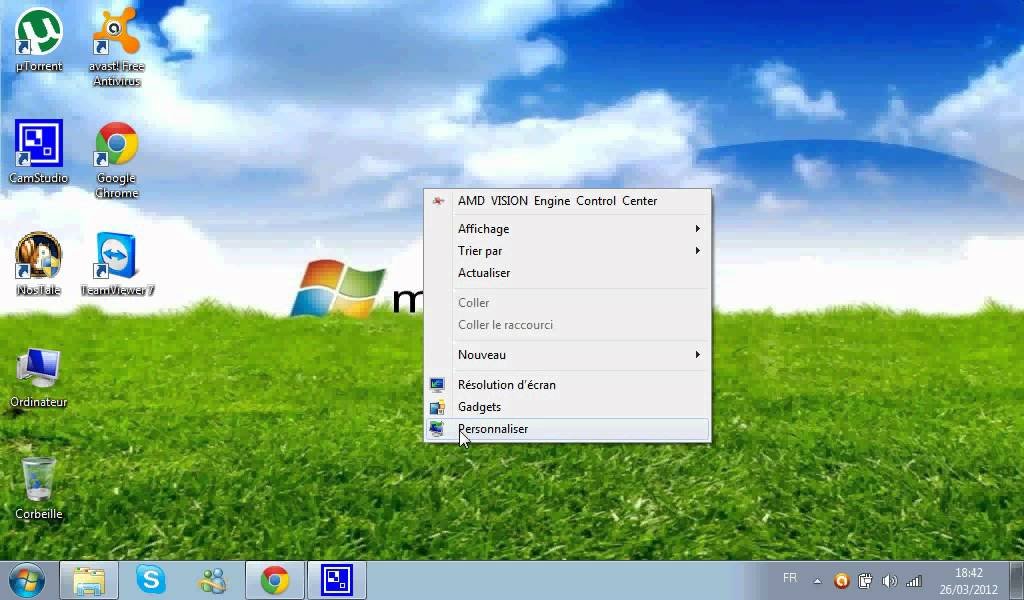The height and width of the screenshot is (600, 1024).
Task: Open Chrome from the taskbar
Action: [275, 579]
